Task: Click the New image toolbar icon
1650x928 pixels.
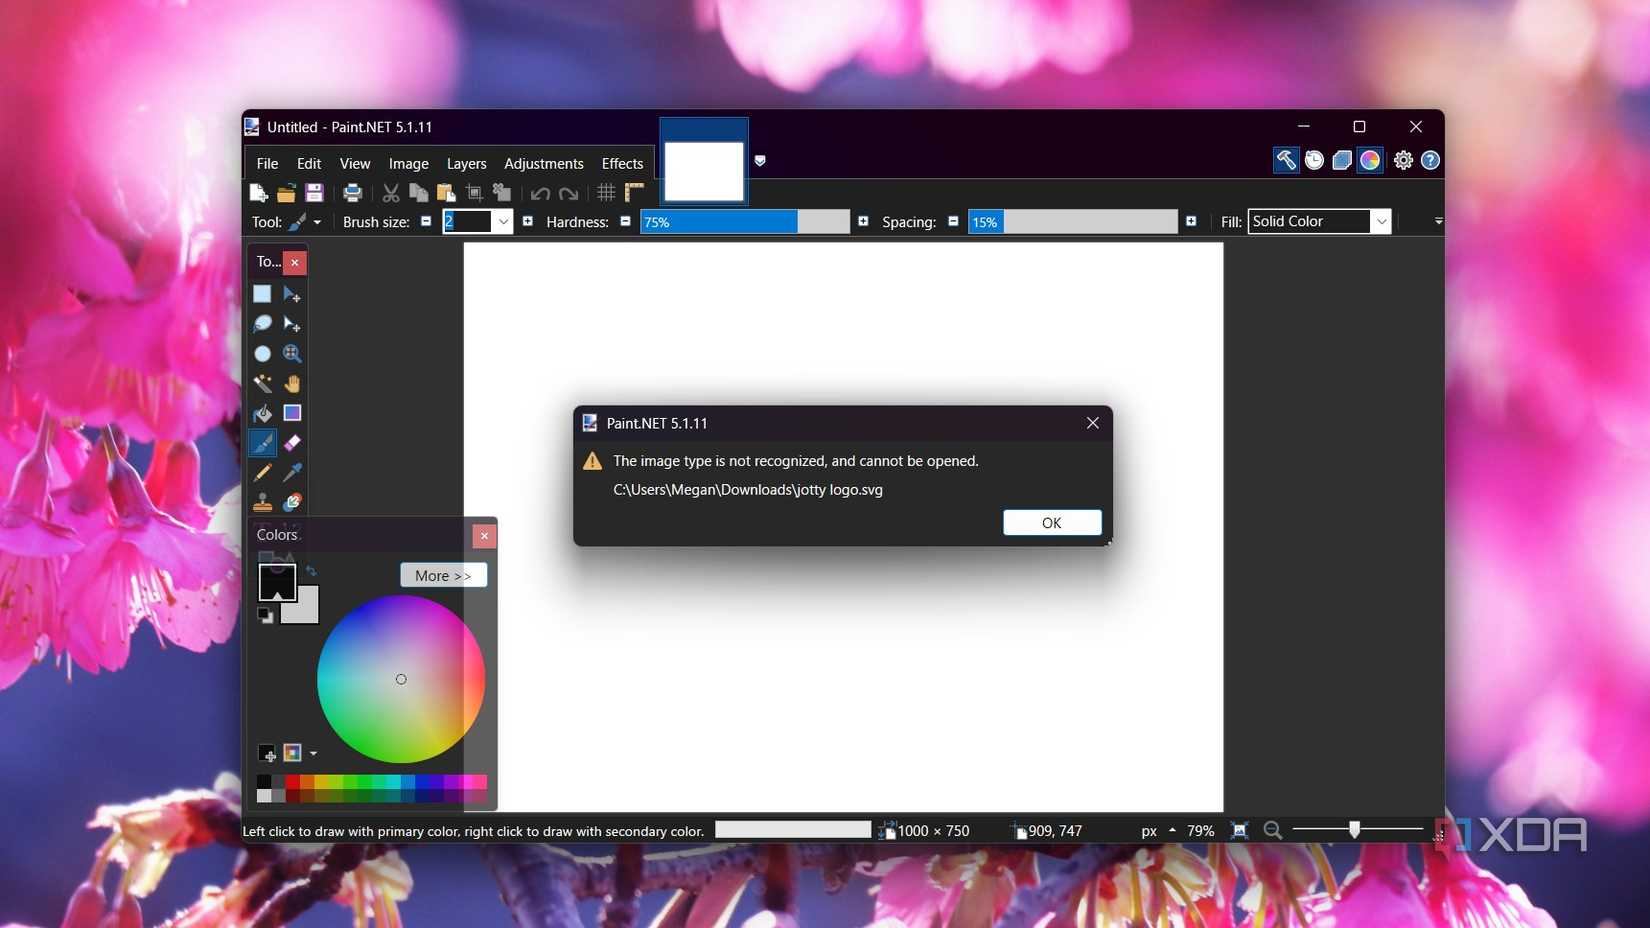Action: (258, 193)
